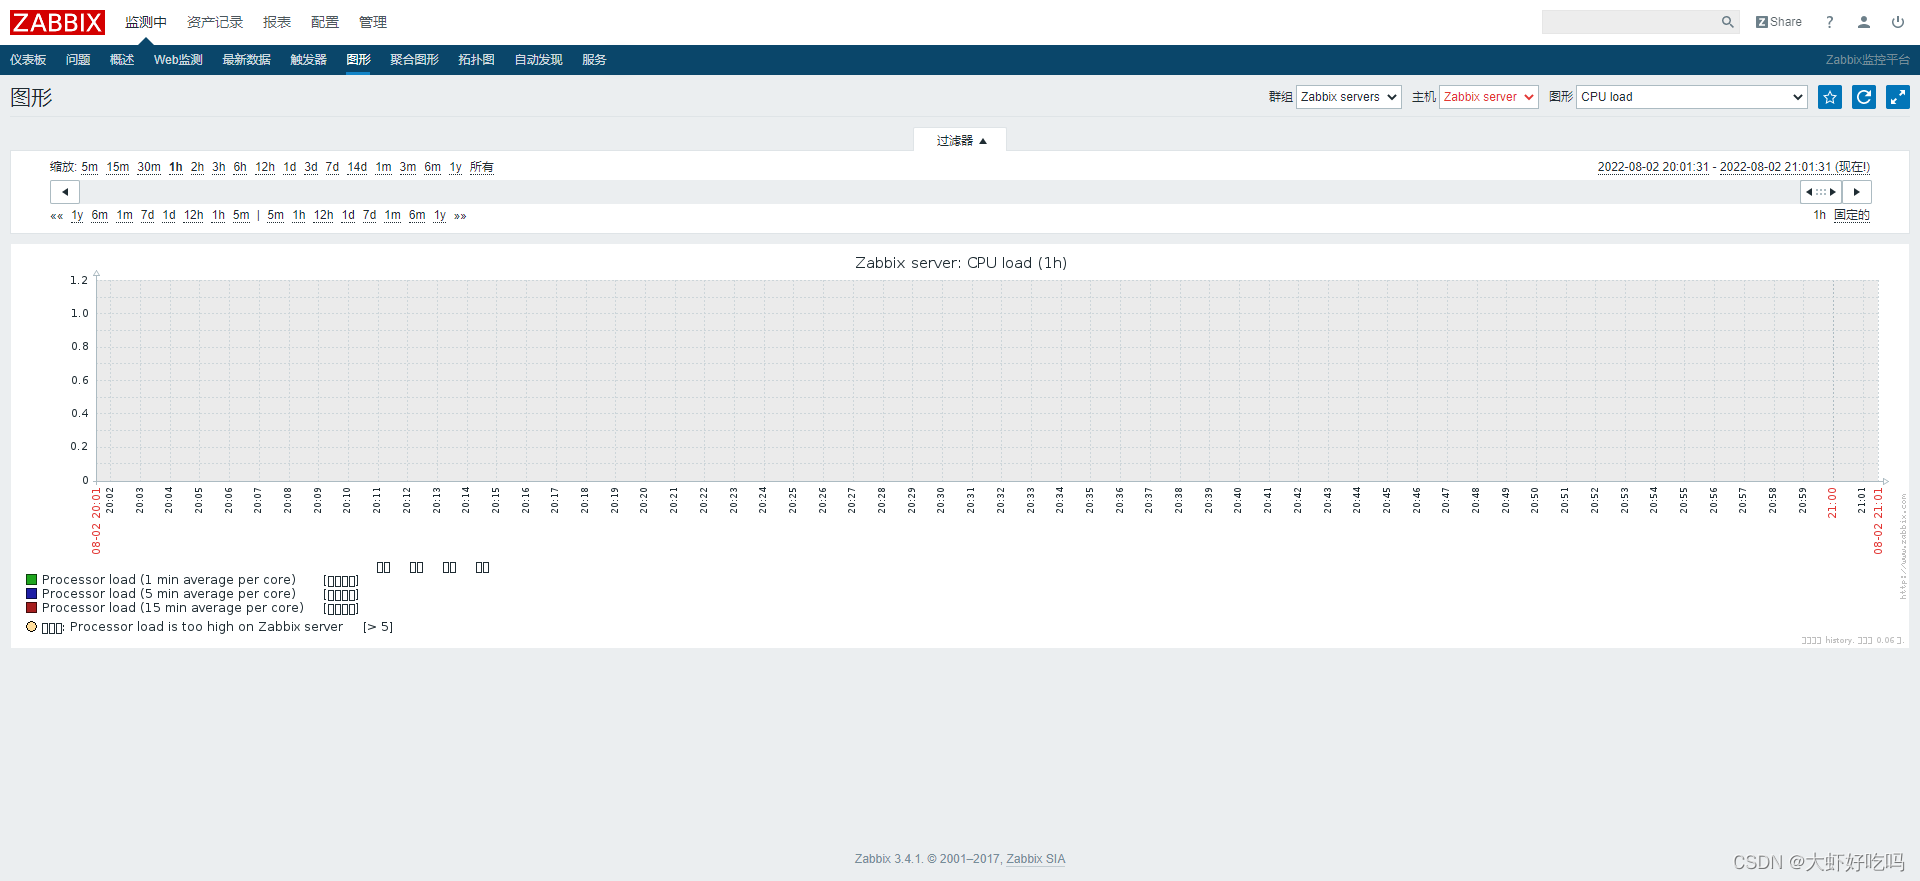Open the user profile icon
The width and height of the screenshot is (1920, 881).
point(1864,22)
